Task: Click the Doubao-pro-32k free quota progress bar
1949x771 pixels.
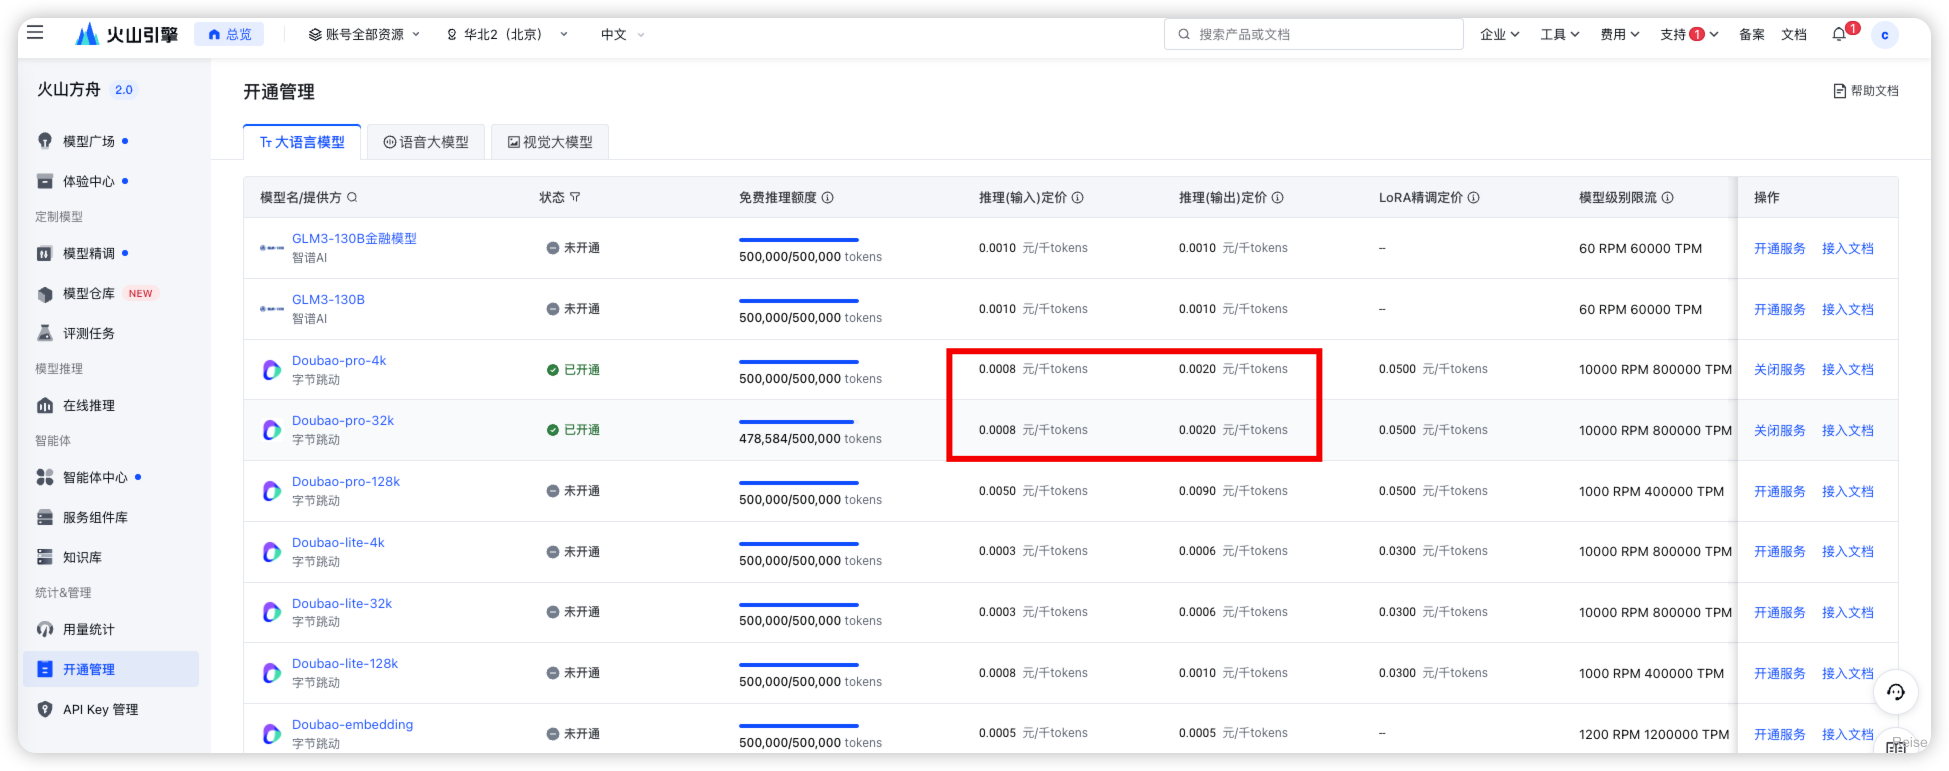Action: coord(799,422)
